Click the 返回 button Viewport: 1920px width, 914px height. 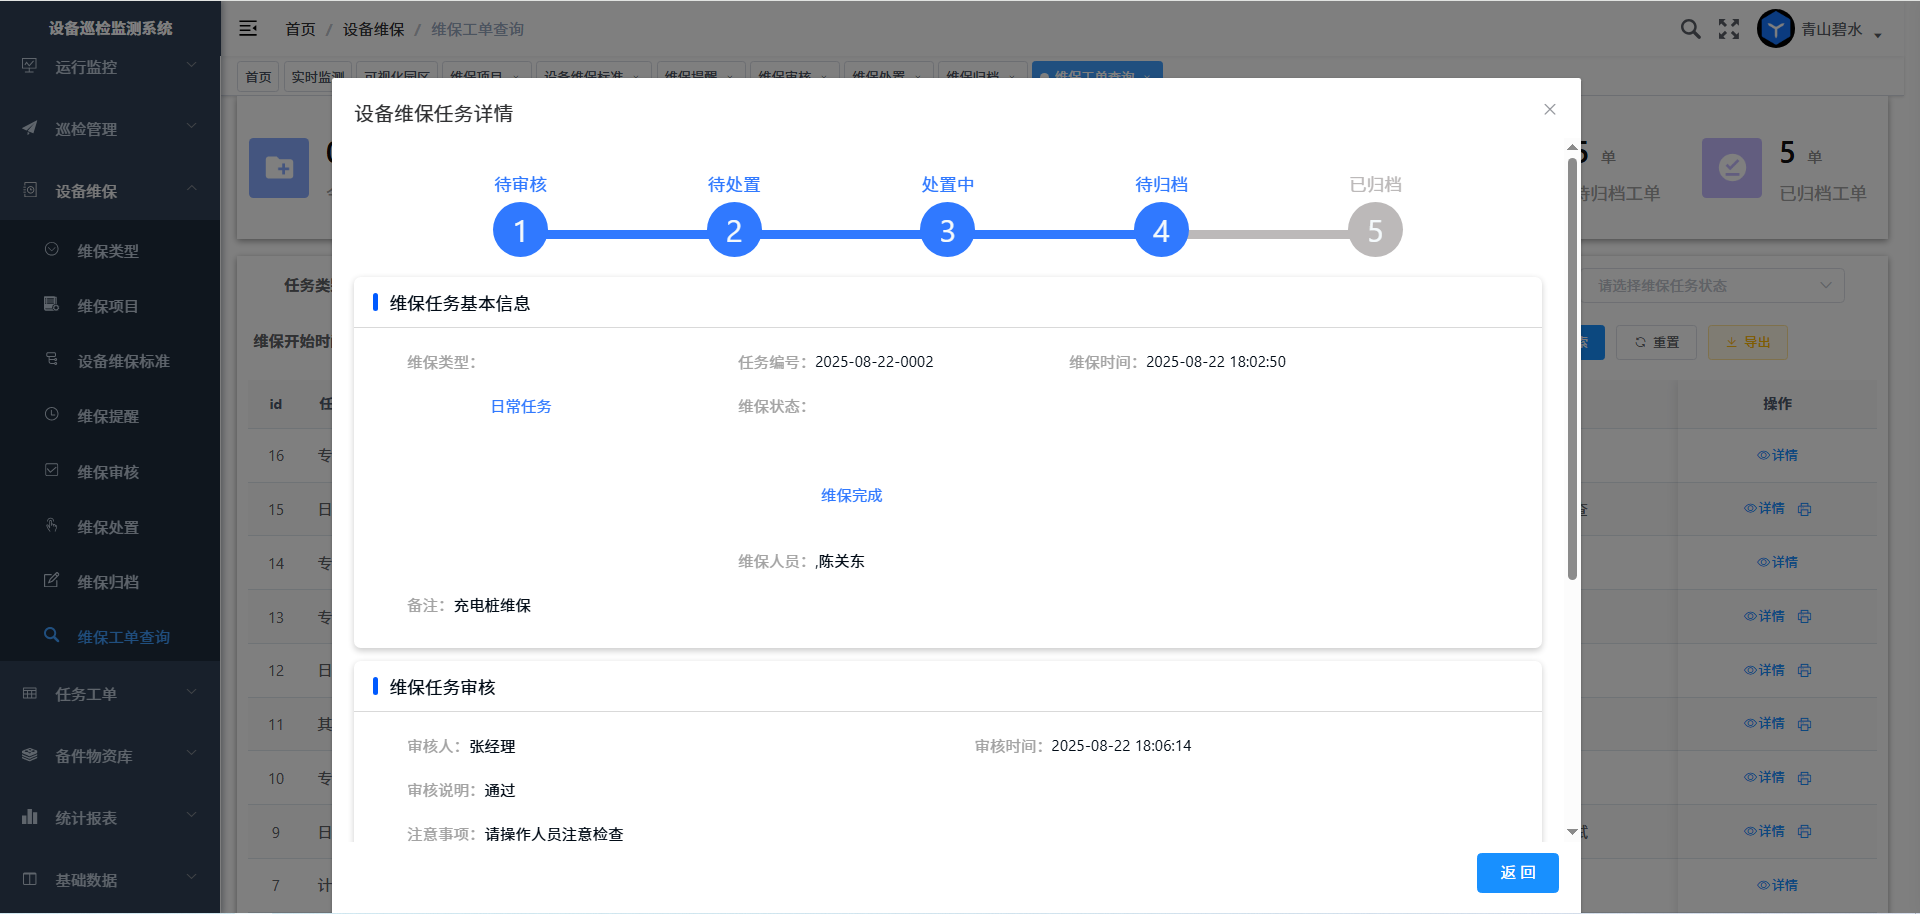tap(1517, 873)
